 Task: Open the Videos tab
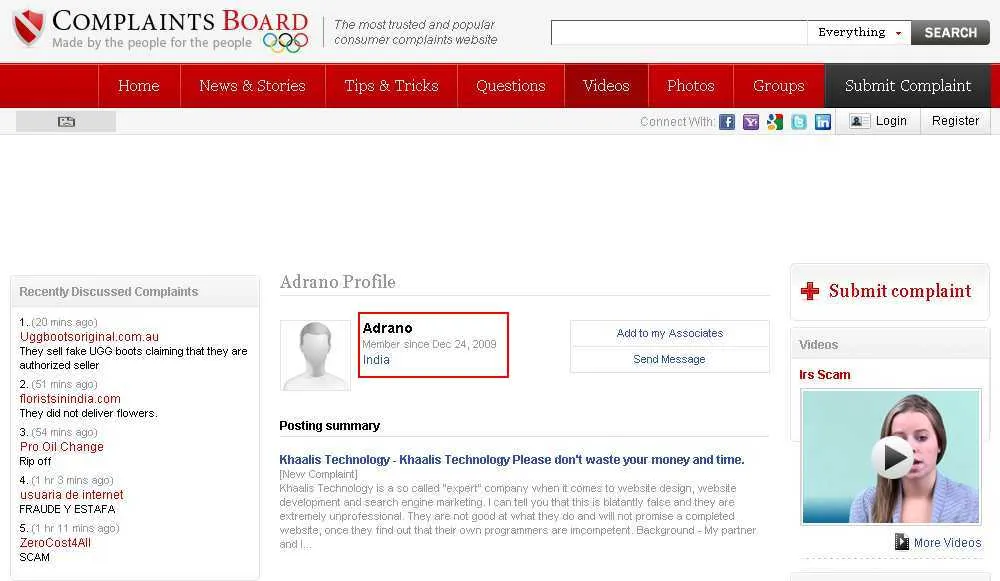click(x=606, y=85)
